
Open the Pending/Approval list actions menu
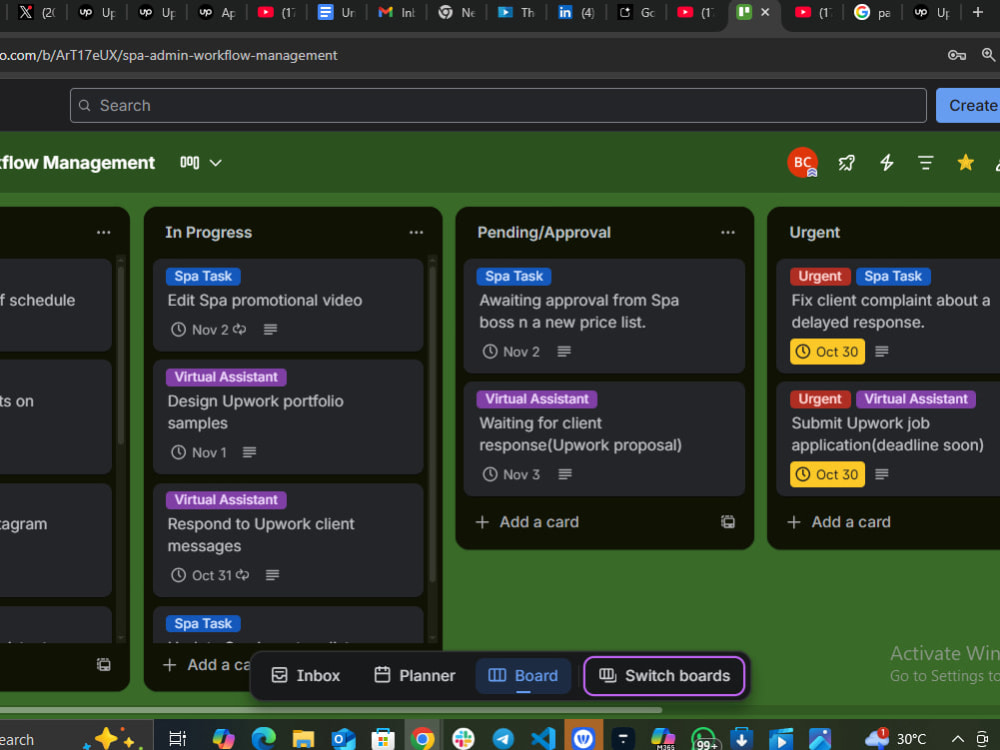(728, 233)
